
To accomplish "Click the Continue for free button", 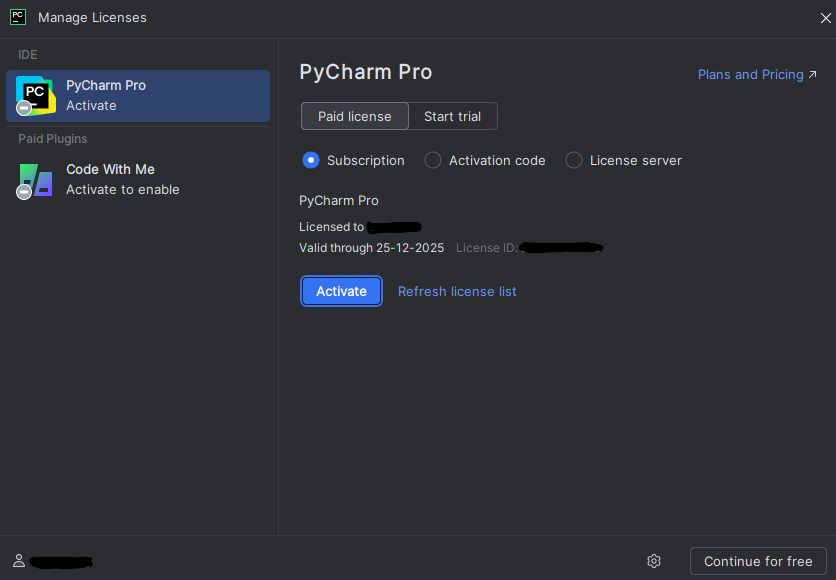I will point(758,561).
